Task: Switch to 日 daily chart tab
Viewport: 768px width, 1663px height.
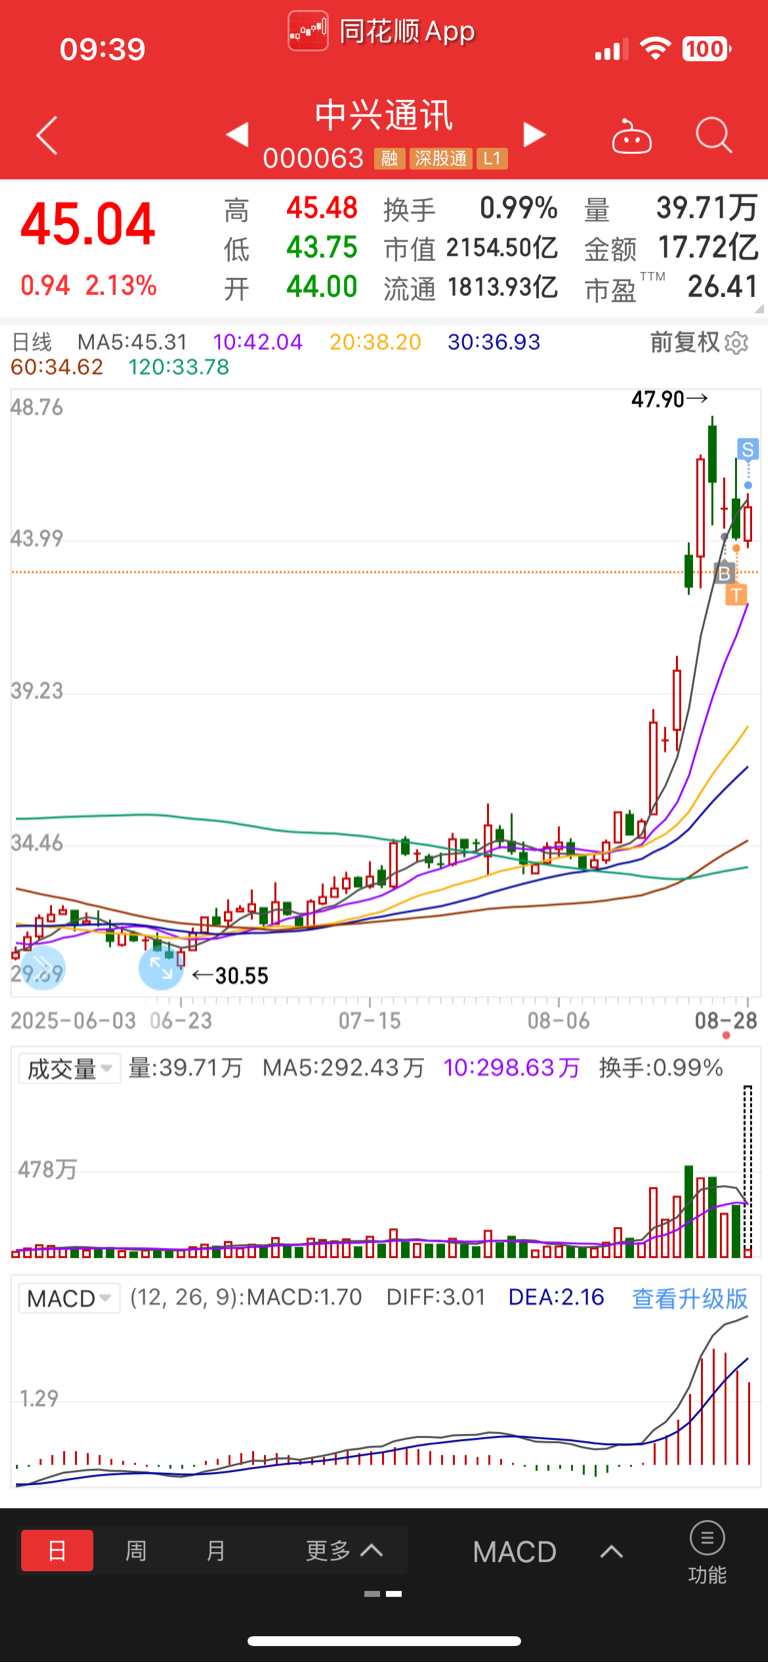Action: (57, 1551)
